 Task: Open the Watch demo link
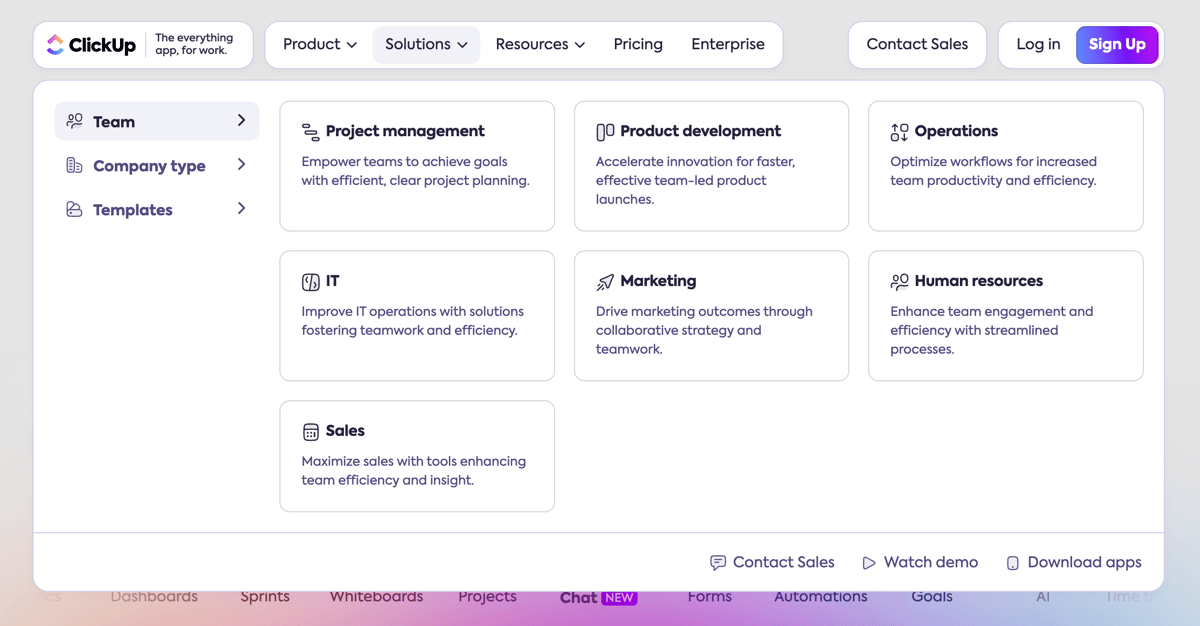919,562
